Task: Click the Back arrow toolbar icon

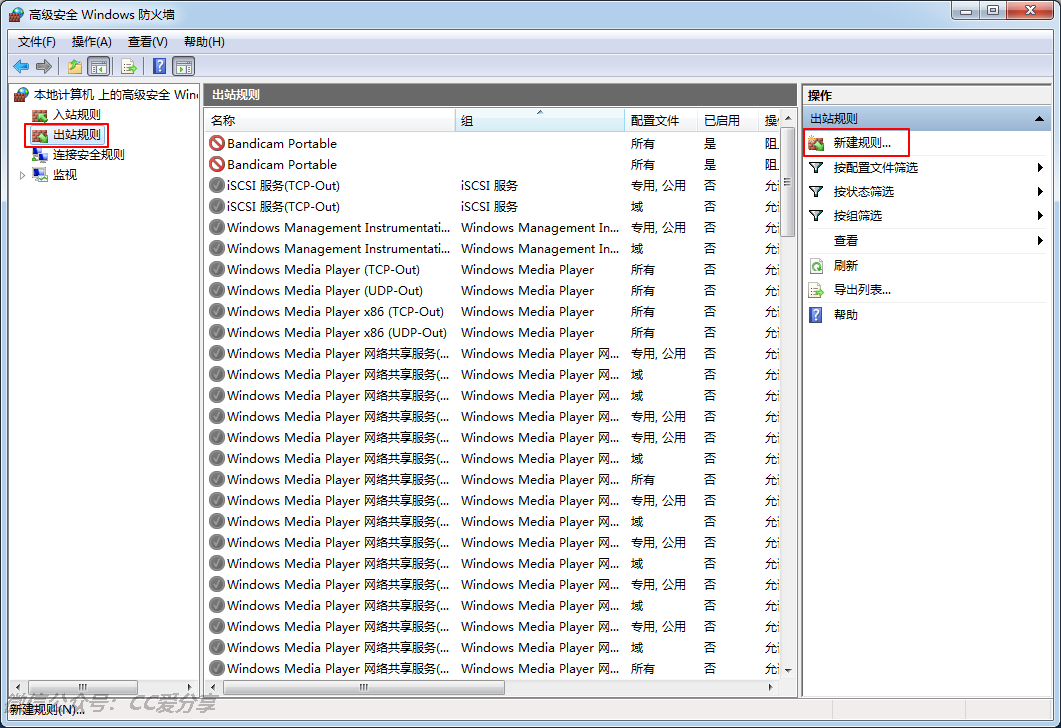Action: tap(21, 66)
